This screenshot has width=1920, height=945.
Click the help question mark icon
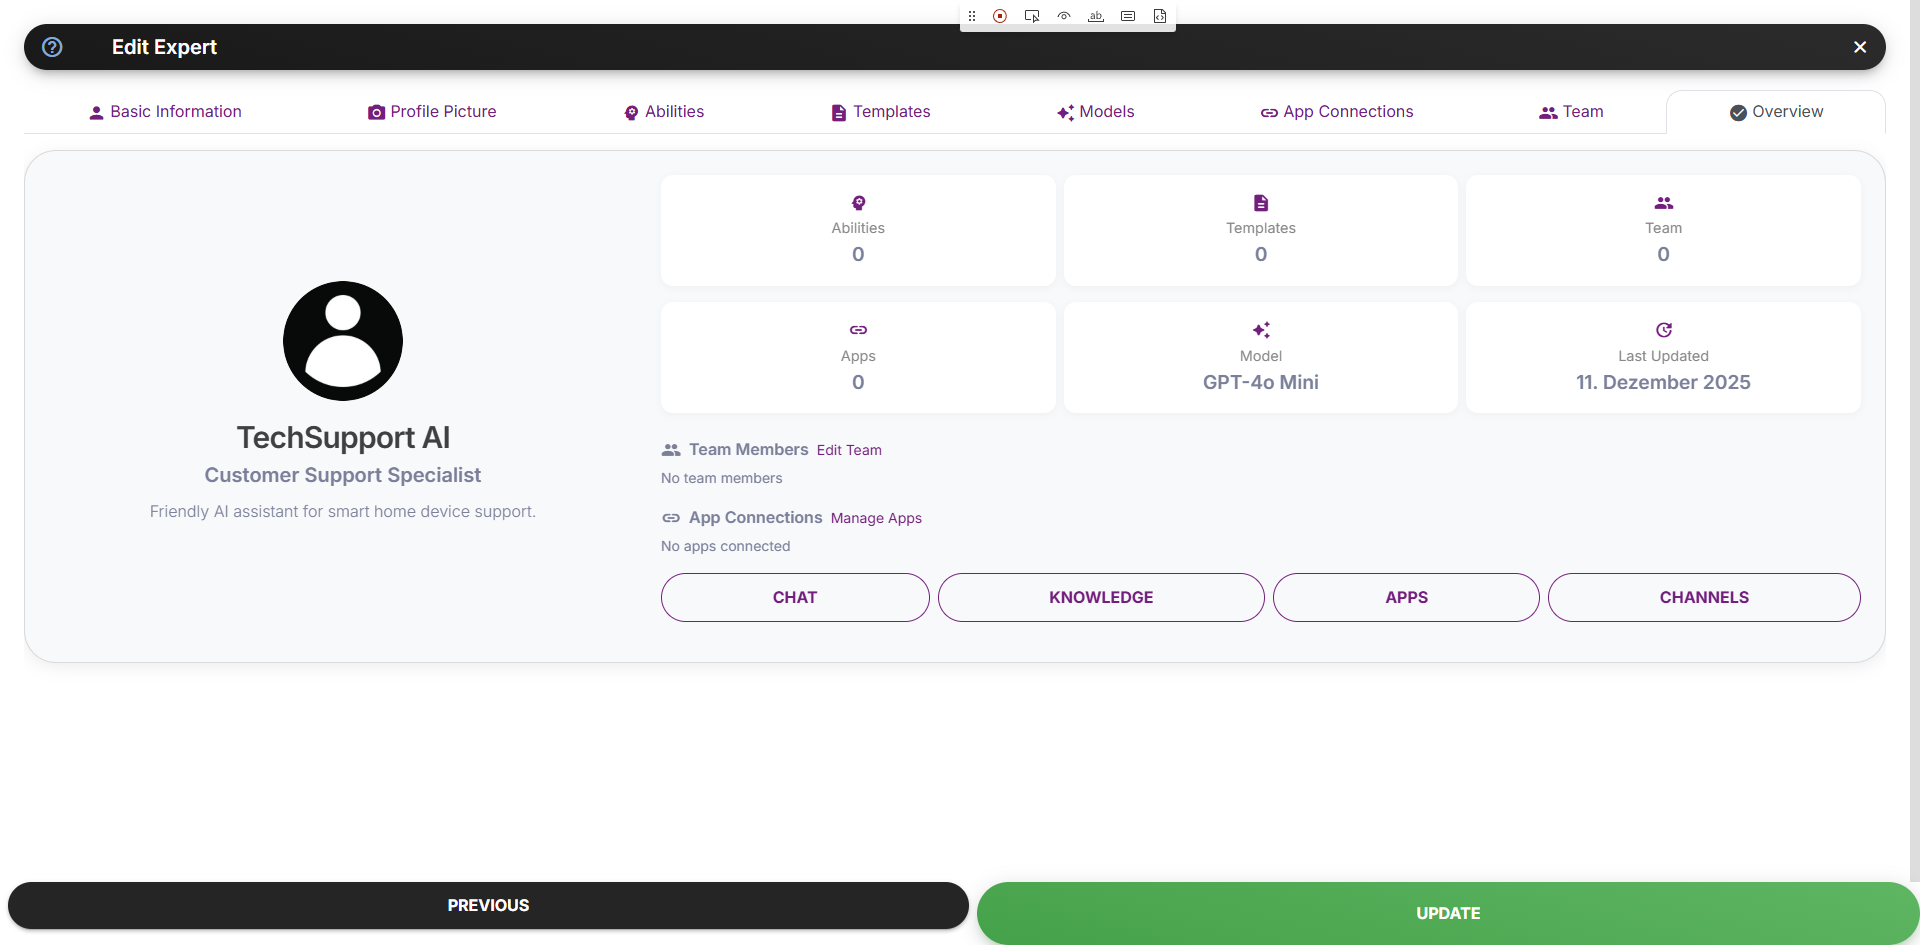(52, 47)
